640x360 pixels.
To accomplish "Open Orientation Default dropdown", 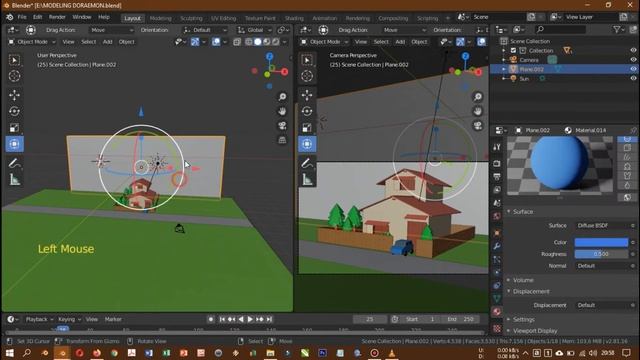I will coord(205,30).
